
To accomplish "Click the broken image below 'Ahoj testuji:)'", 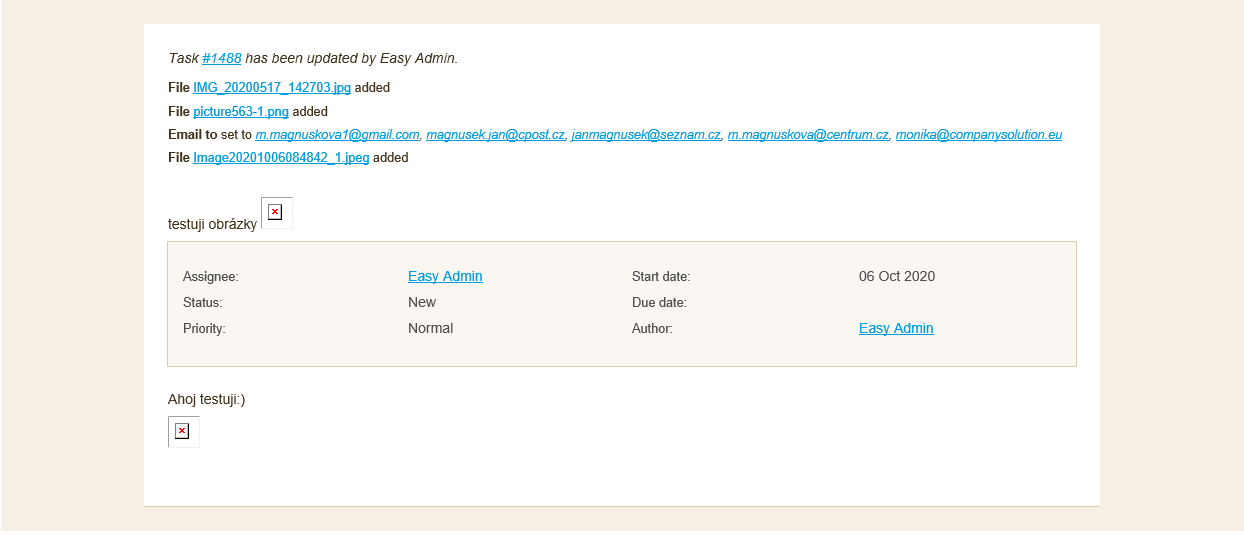I will click(x=183, y=431).
